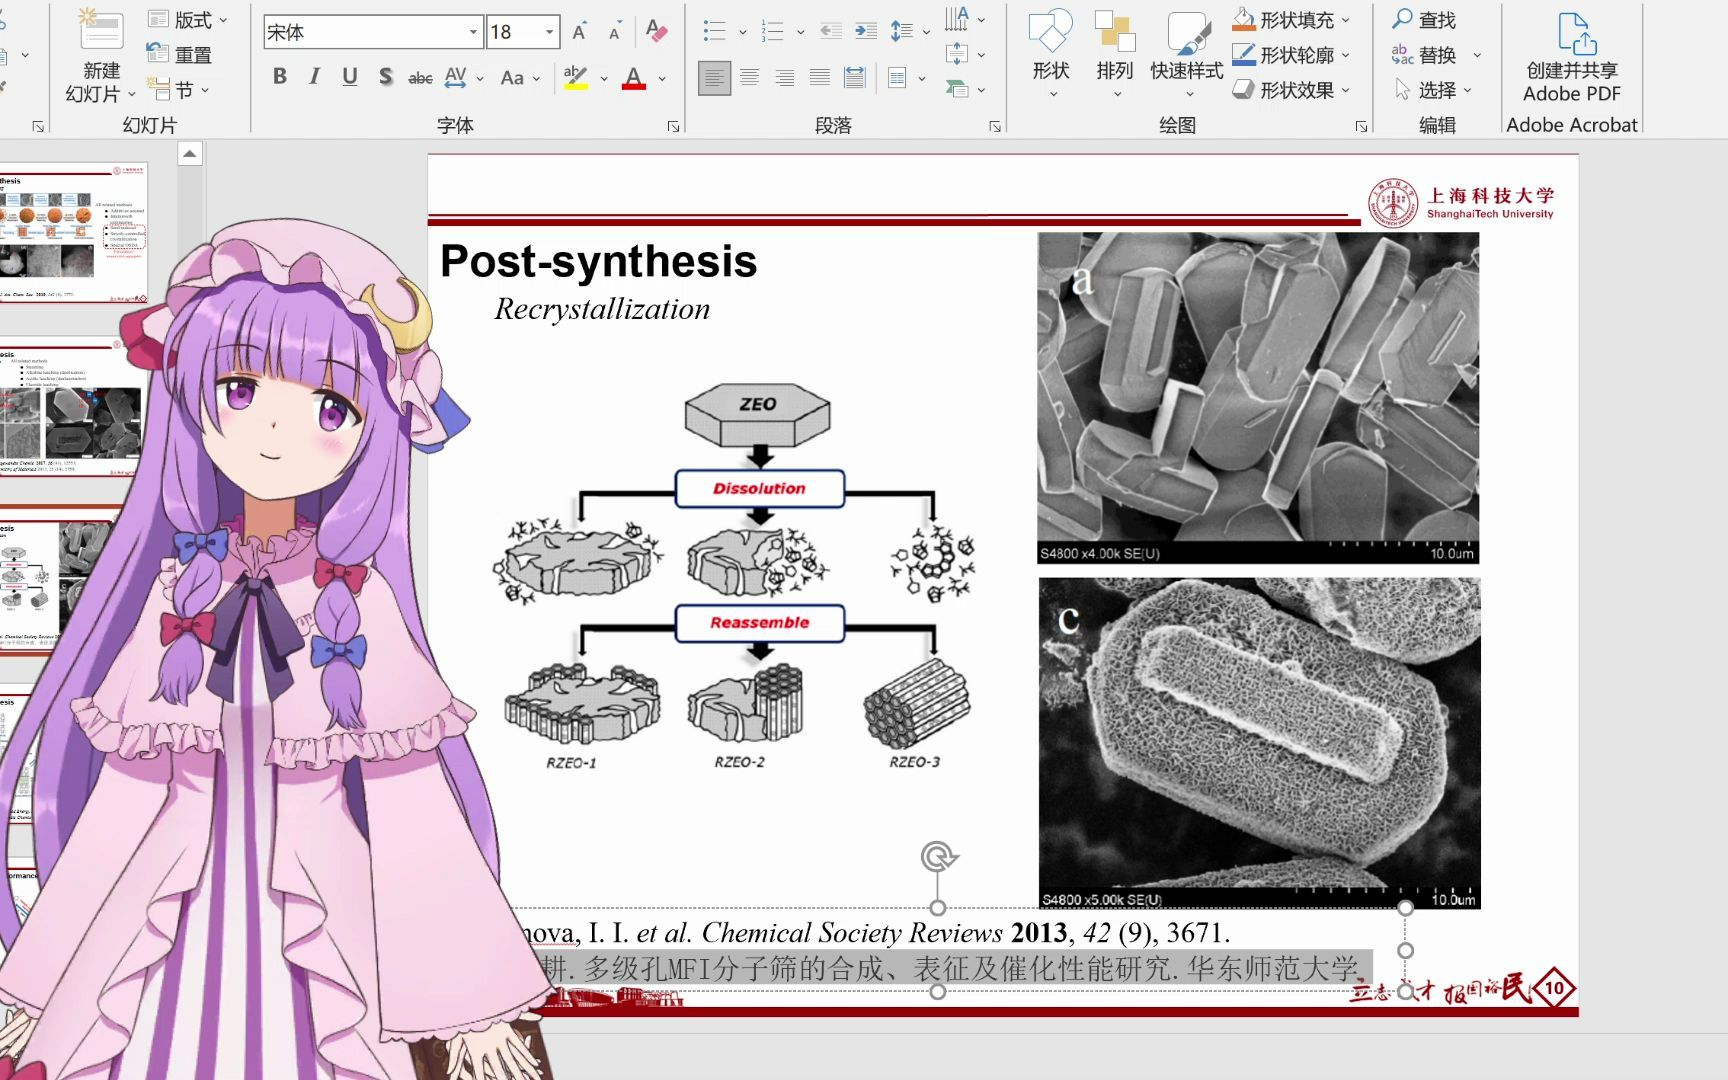1728x1080 pixels.
Task: Click the convert to SmartArt icon
Action: click(957, 89)
